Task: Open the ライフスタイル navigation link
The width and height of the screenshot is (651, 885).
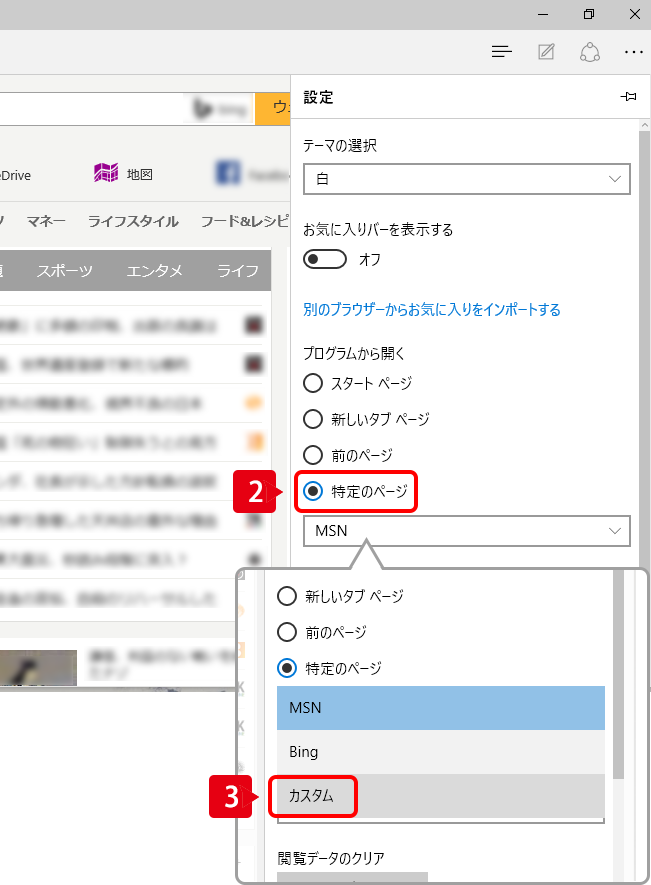Action: coord(133,221)
